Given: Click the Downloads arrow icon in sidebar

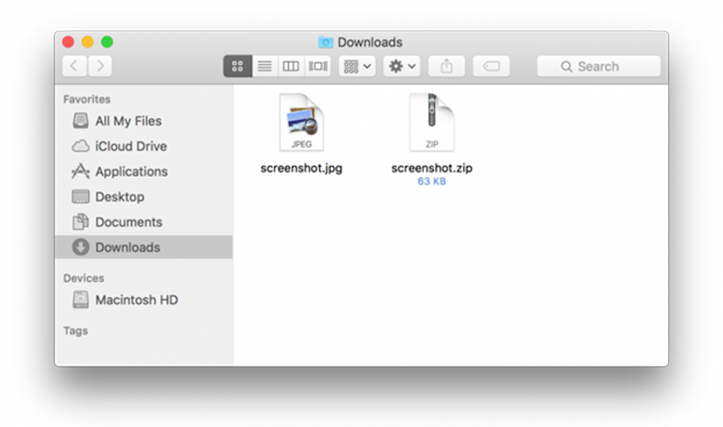Looking at the screenshot, I should click(x=80, y=247).
